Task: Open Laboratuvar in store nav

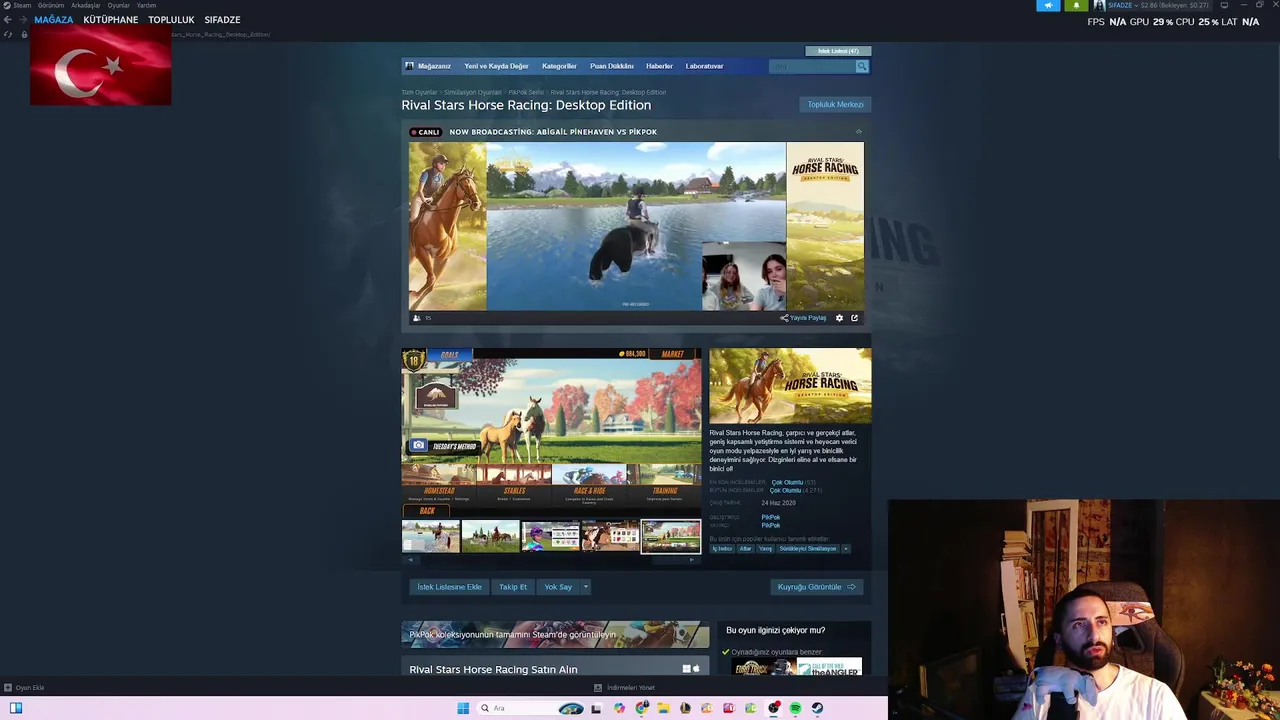Action: (704, 66)
